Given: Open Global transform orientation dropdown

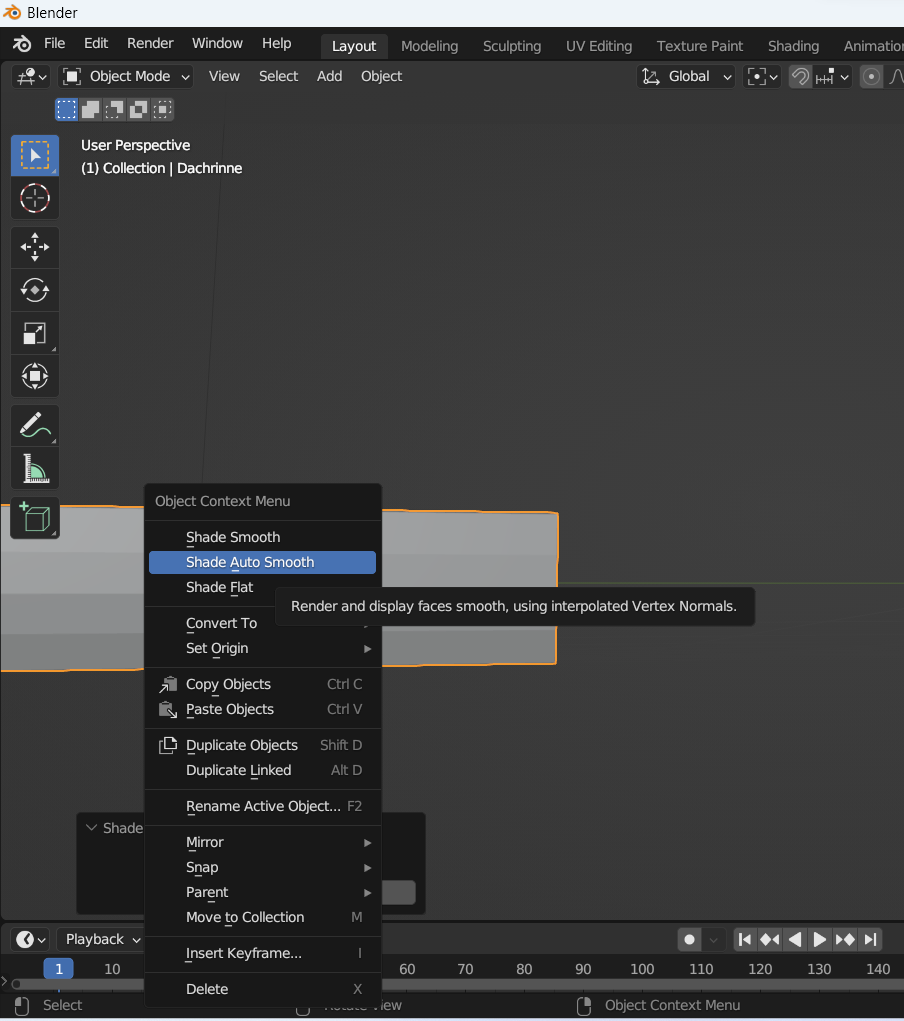Looking at the screenshot, I should pyautogui.click(x=686, y=77).
